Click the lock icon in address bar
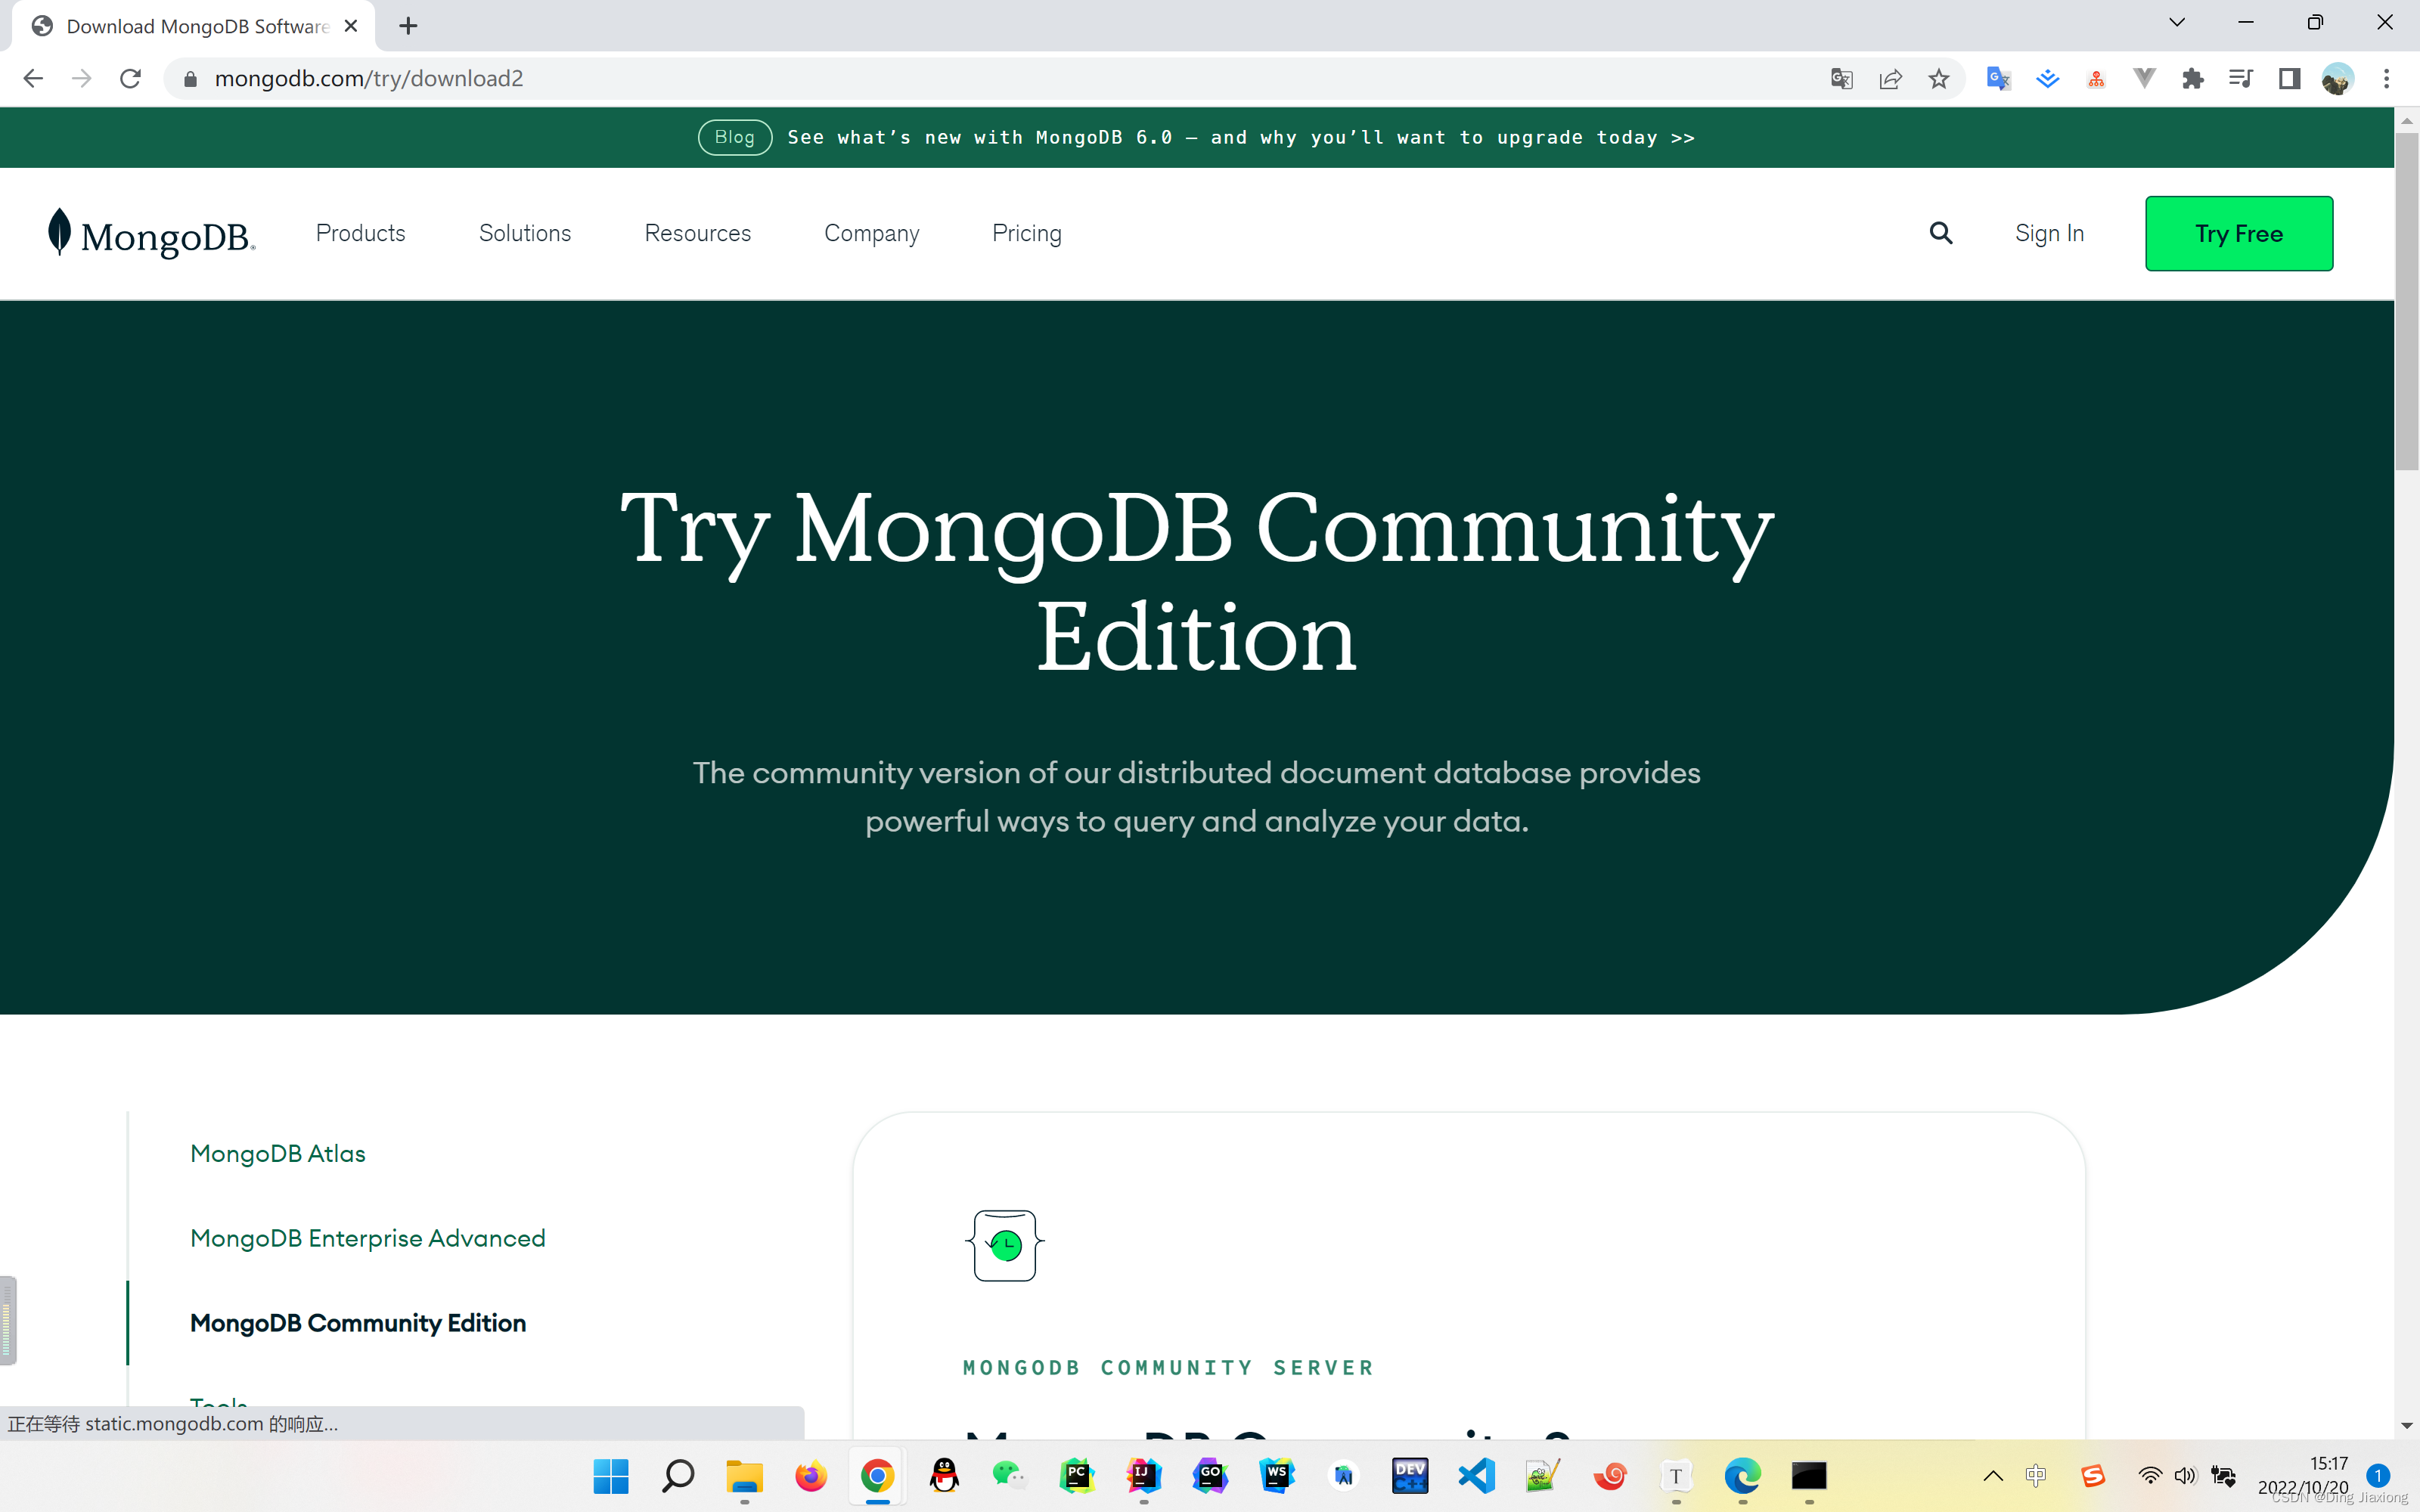This screenshot has height=1512, width=2420. point(190,78)
